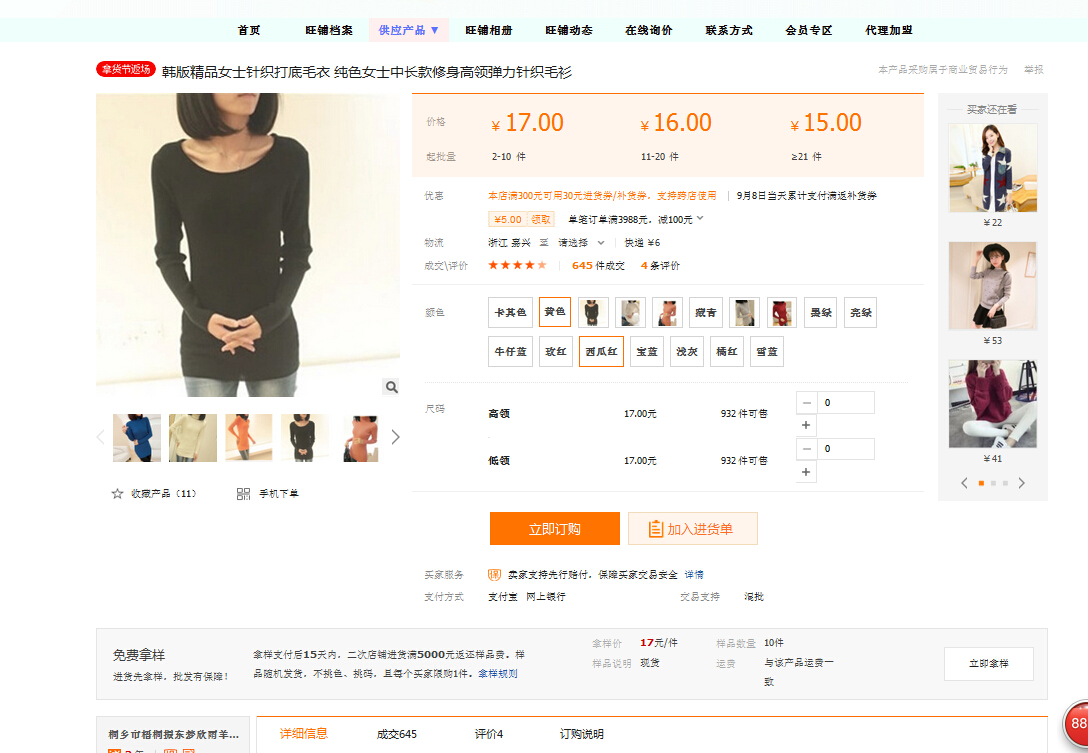The width and height of the screenshot is (1088, 753).
Task: Decrease quantity for 低领 with minus button
Action: pos(806,449)
